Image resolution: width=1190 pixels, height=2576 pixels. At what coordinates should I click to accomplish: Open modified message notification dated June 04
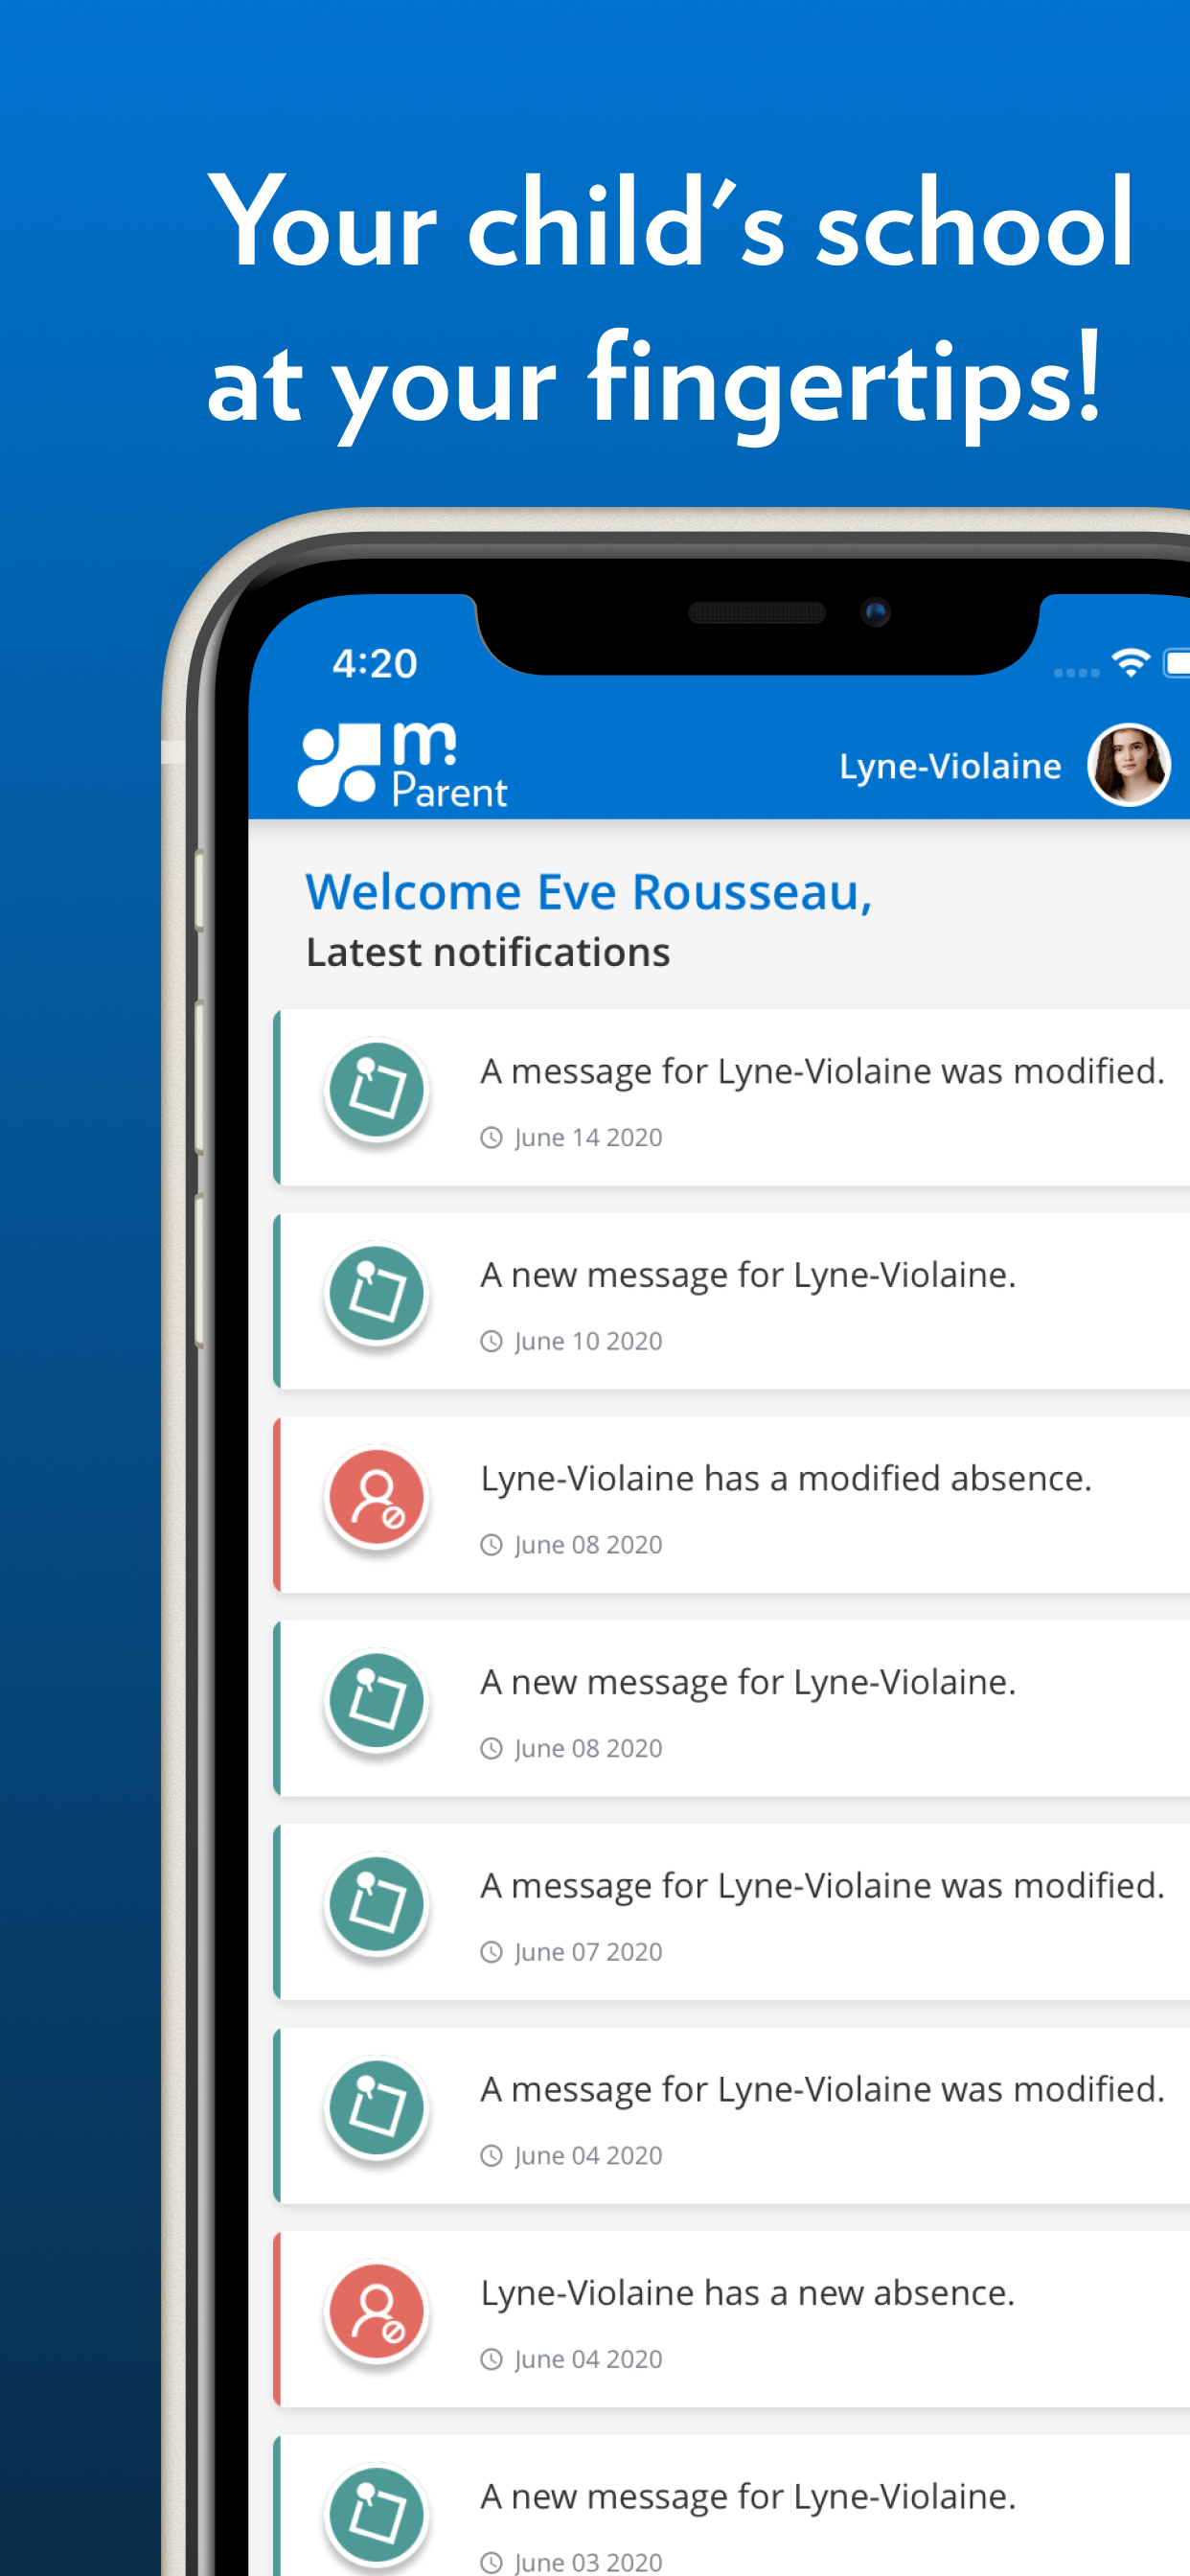coord(732,2115)
